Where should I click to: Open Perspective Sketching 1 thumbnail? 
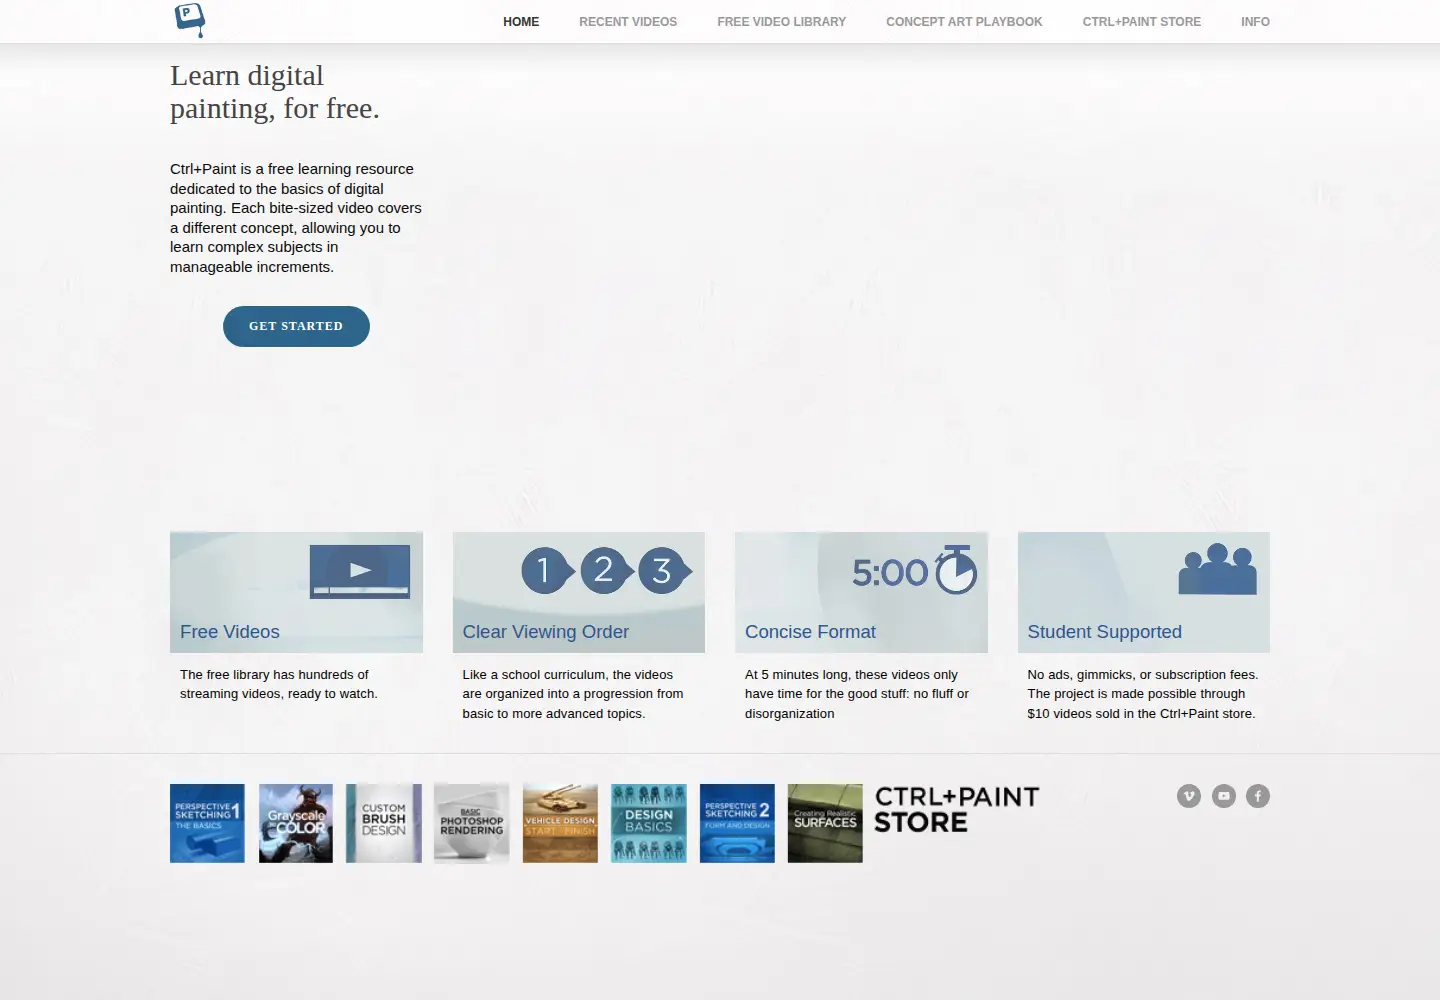(x=207, y=823)
